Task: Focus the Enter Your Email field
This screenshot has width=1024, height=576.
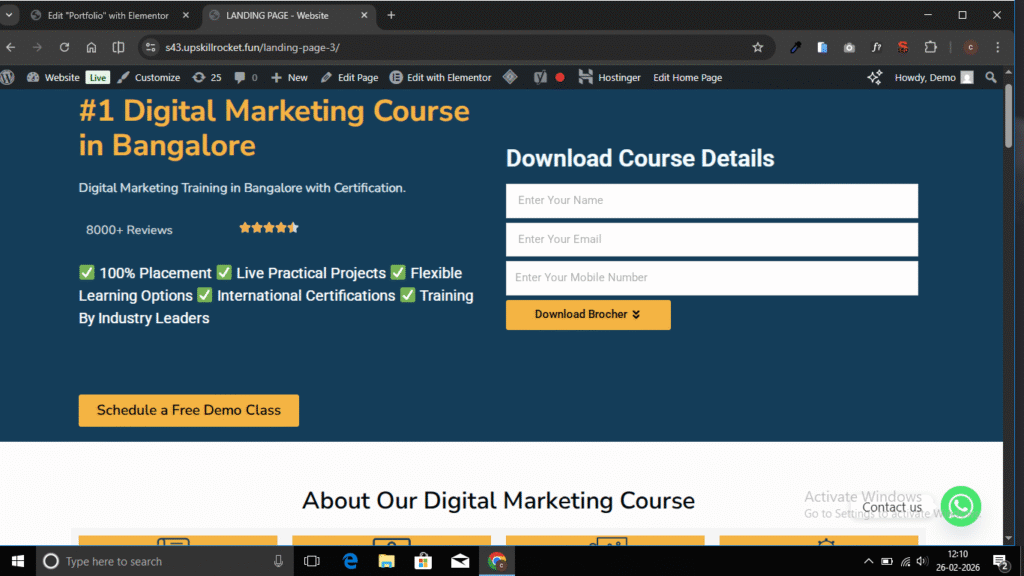Action: tap(711, 239)
